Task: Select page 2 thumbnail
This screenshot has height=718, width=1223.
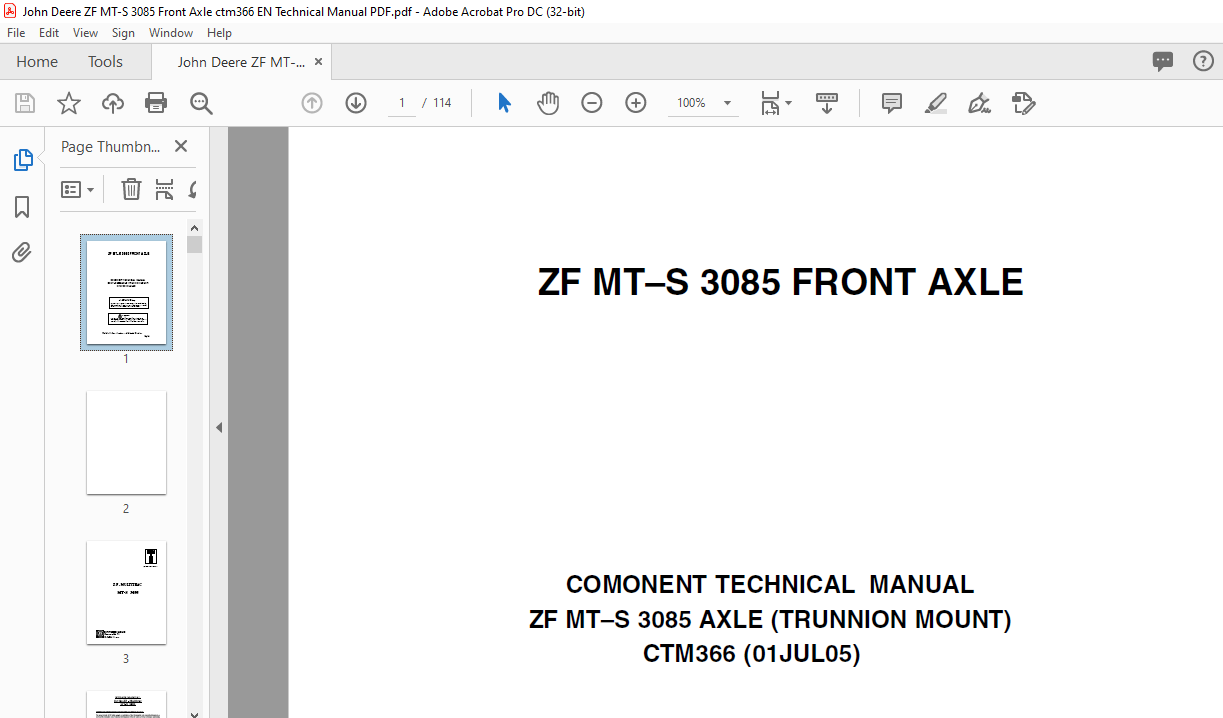Action: (126, 442)
